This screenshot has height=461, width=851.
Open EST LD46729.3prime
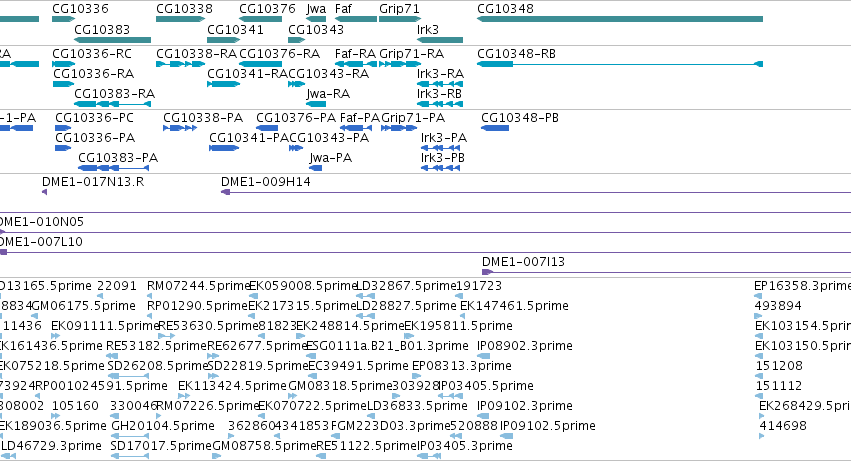[52, 446]
